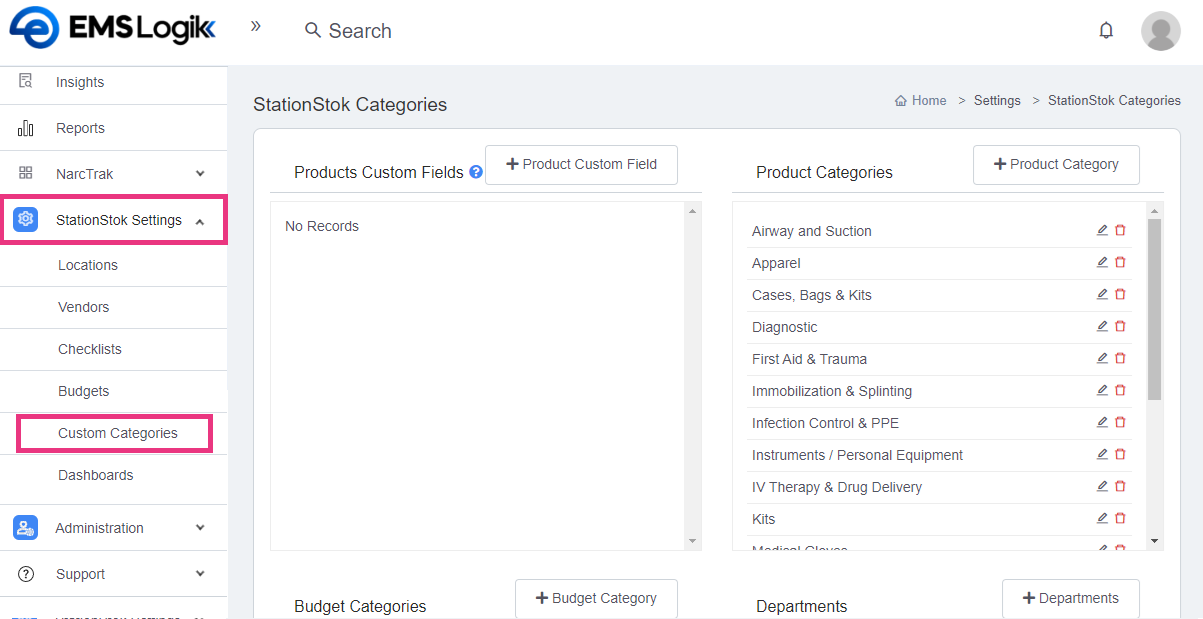1203x619 pixels.
Task: Click Product Categories scroll down arrow
Action: click(x=1155, y=541)
